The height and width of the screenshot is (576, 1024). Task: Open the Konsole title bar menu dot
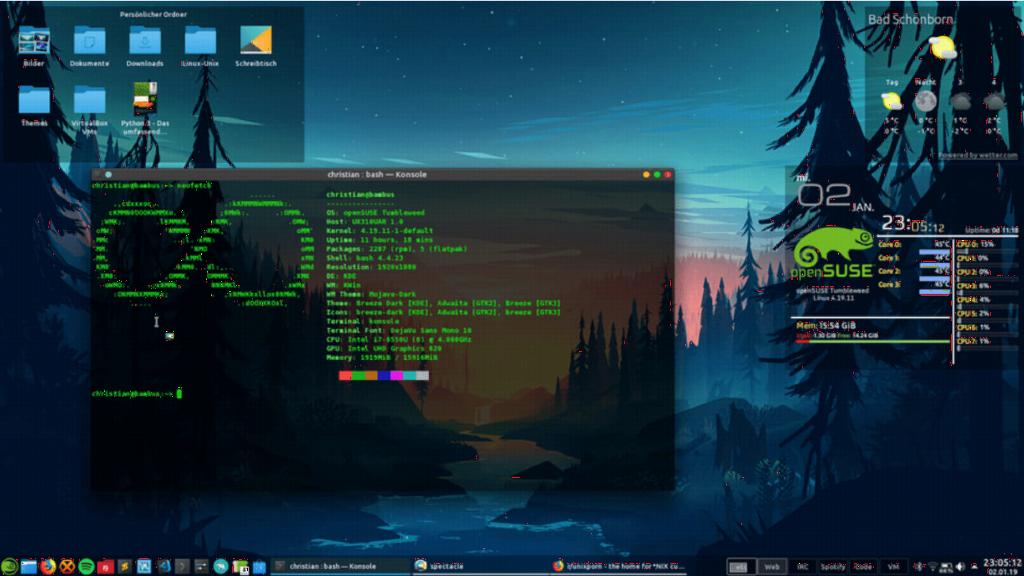(108, 174)
